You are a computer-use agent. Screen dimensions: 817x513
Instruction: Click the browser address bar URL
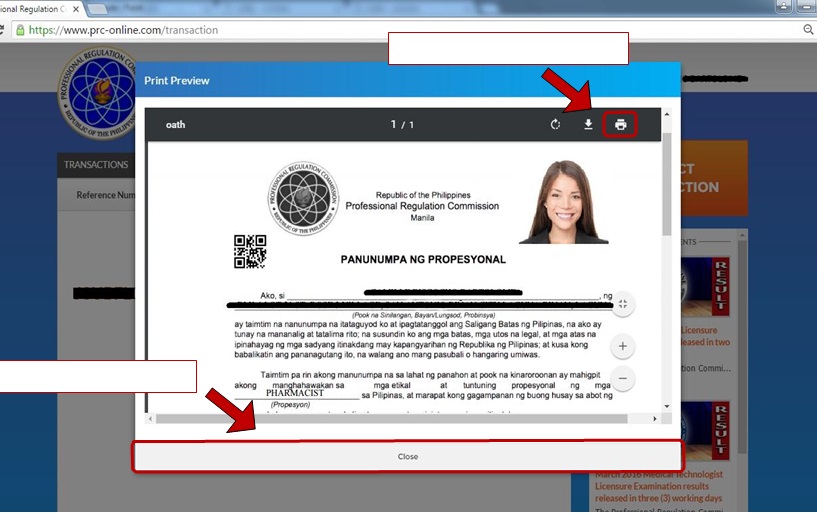(x=123, y=30)
